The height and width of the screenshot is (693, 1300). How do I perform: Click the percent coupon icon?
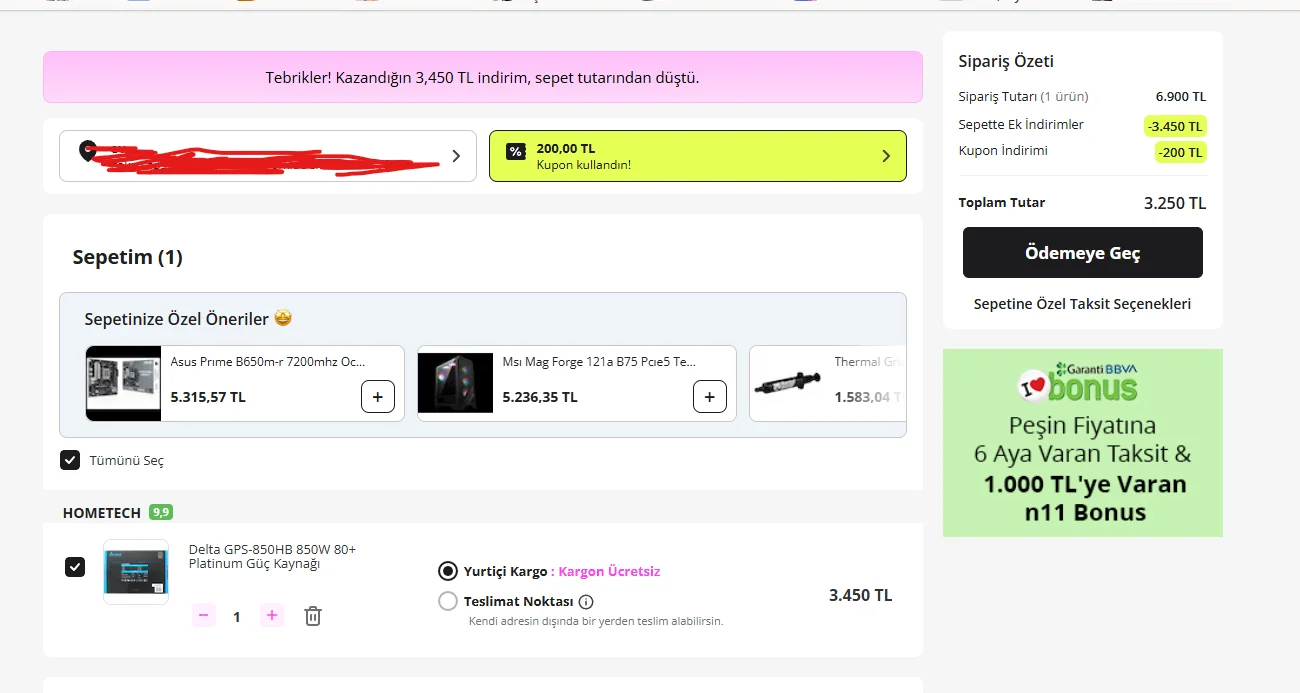pyautogui.click(x=515, y=152)
